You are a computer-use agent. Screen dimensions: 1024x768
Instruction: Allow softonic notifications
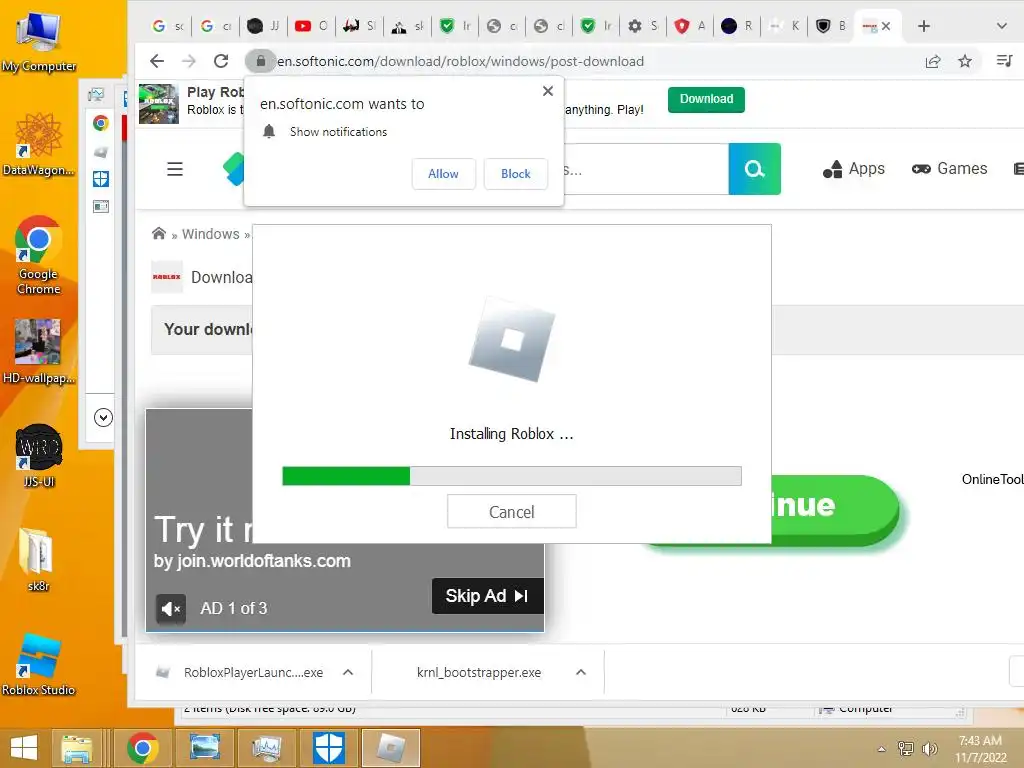pos(443,174)
